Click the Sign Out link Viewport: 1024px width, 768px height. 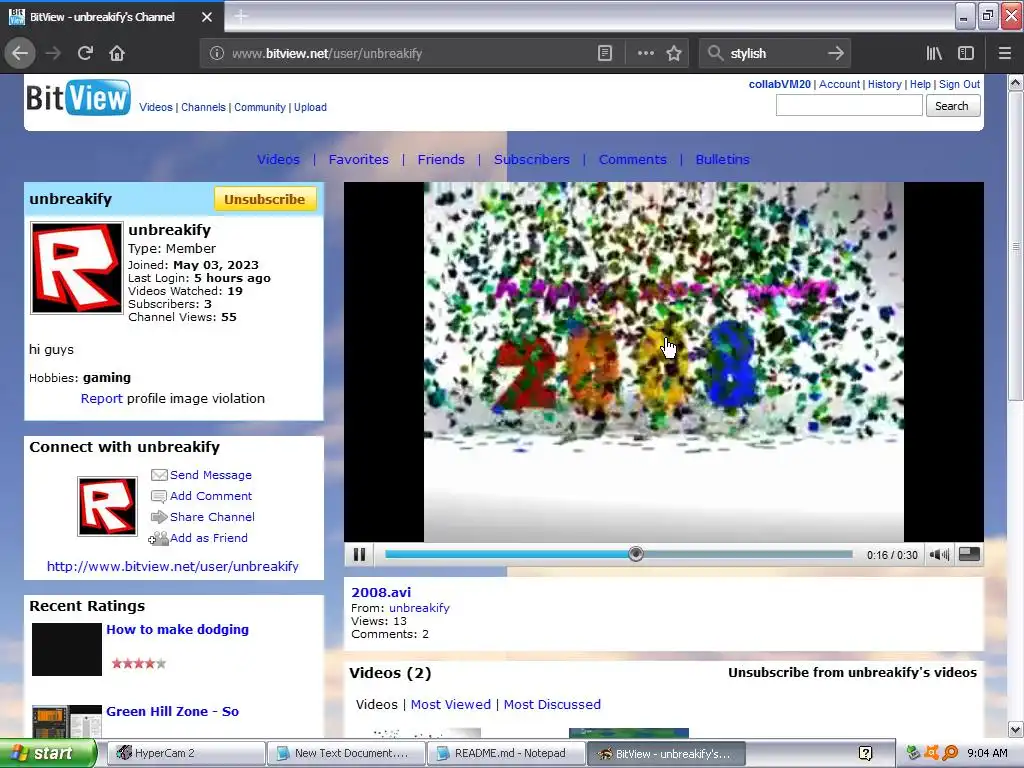tap(959, 84)
